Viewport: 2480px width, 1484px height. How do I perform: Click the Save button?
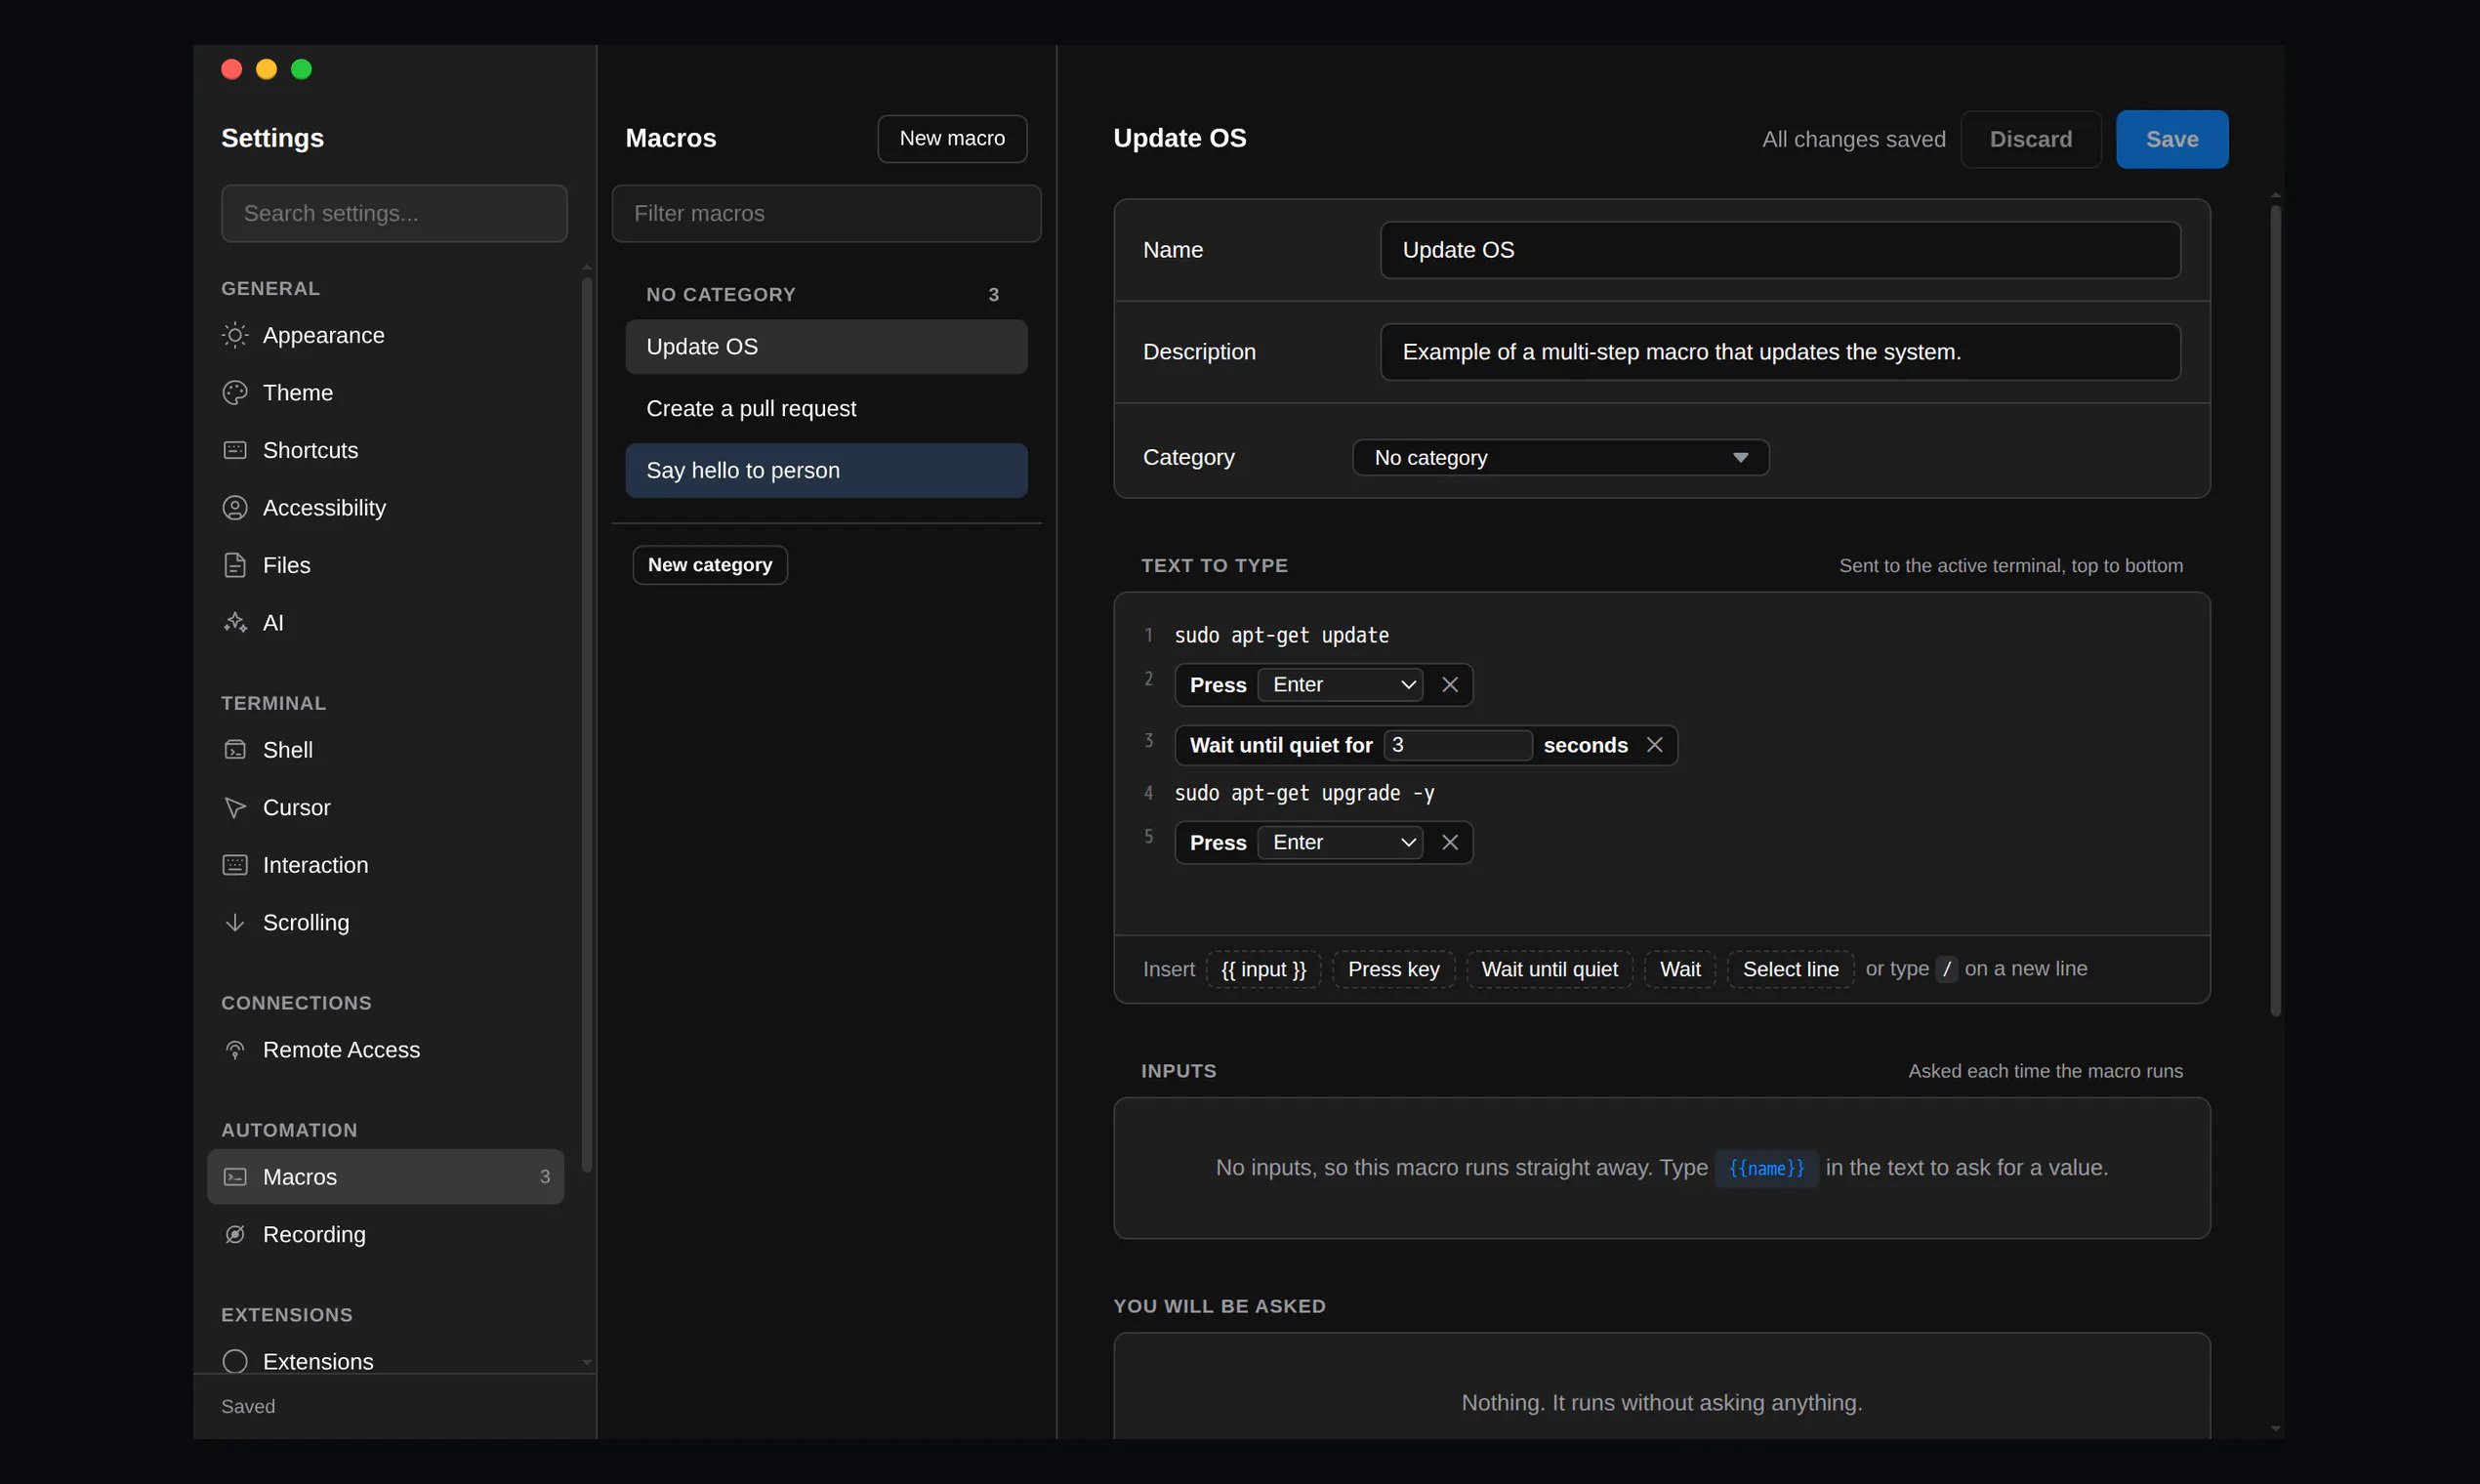pos(2172,140)
